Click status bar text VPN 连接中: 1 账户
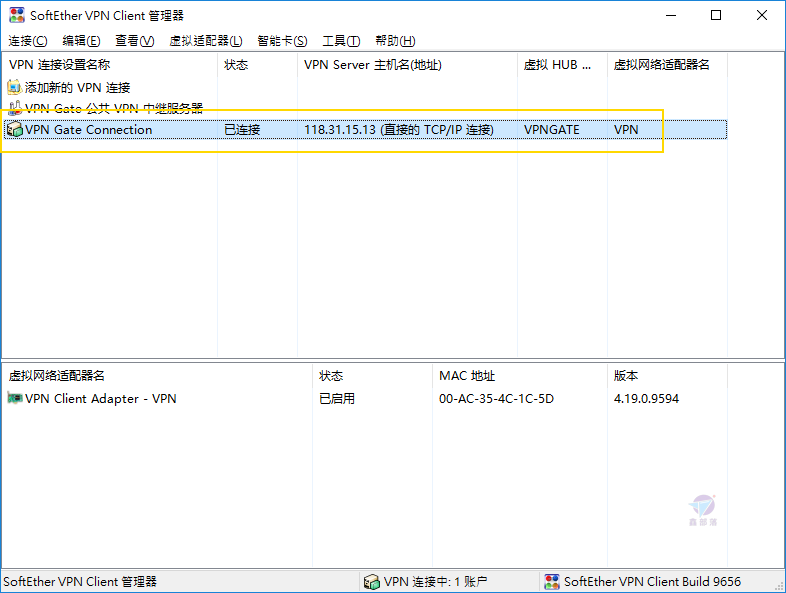 click(435, 581)
